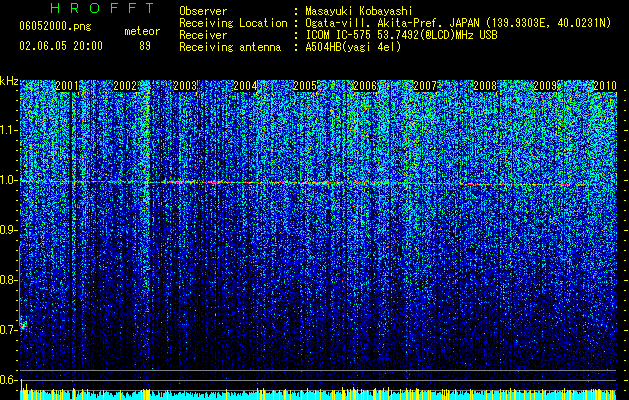Click the 'Receiving antenna' label
This screenshot has width=629, height=400.
[x=230, y=47]
